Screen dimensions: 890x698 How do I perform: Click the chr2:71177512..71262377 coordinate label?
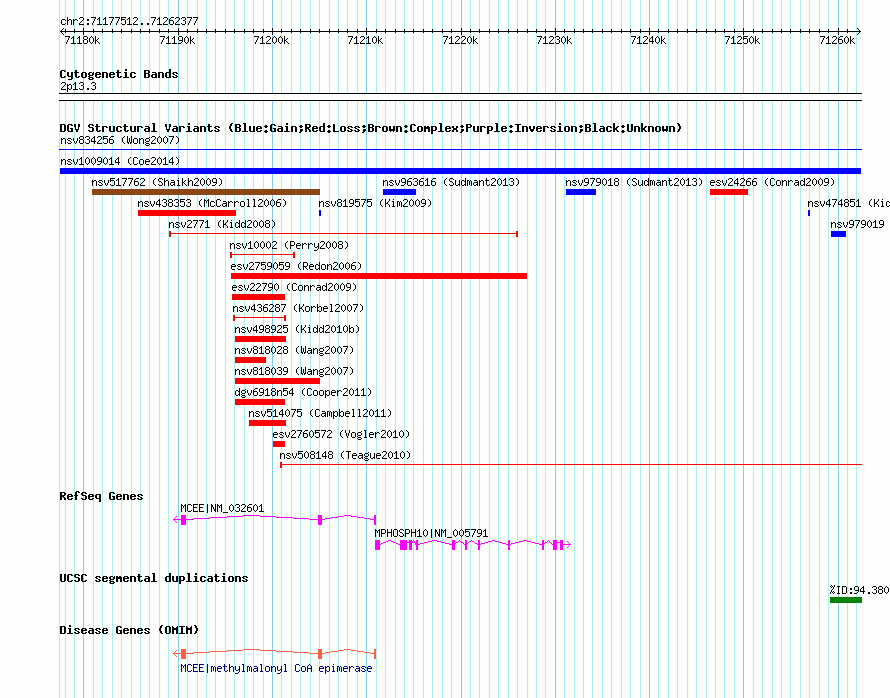[x=129, y=22]
